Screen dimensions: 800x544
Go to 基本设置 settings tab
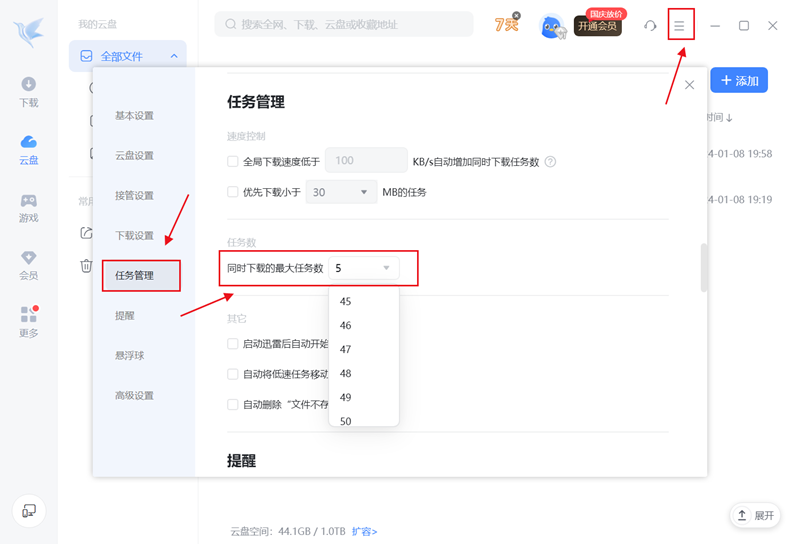point(134,116)
